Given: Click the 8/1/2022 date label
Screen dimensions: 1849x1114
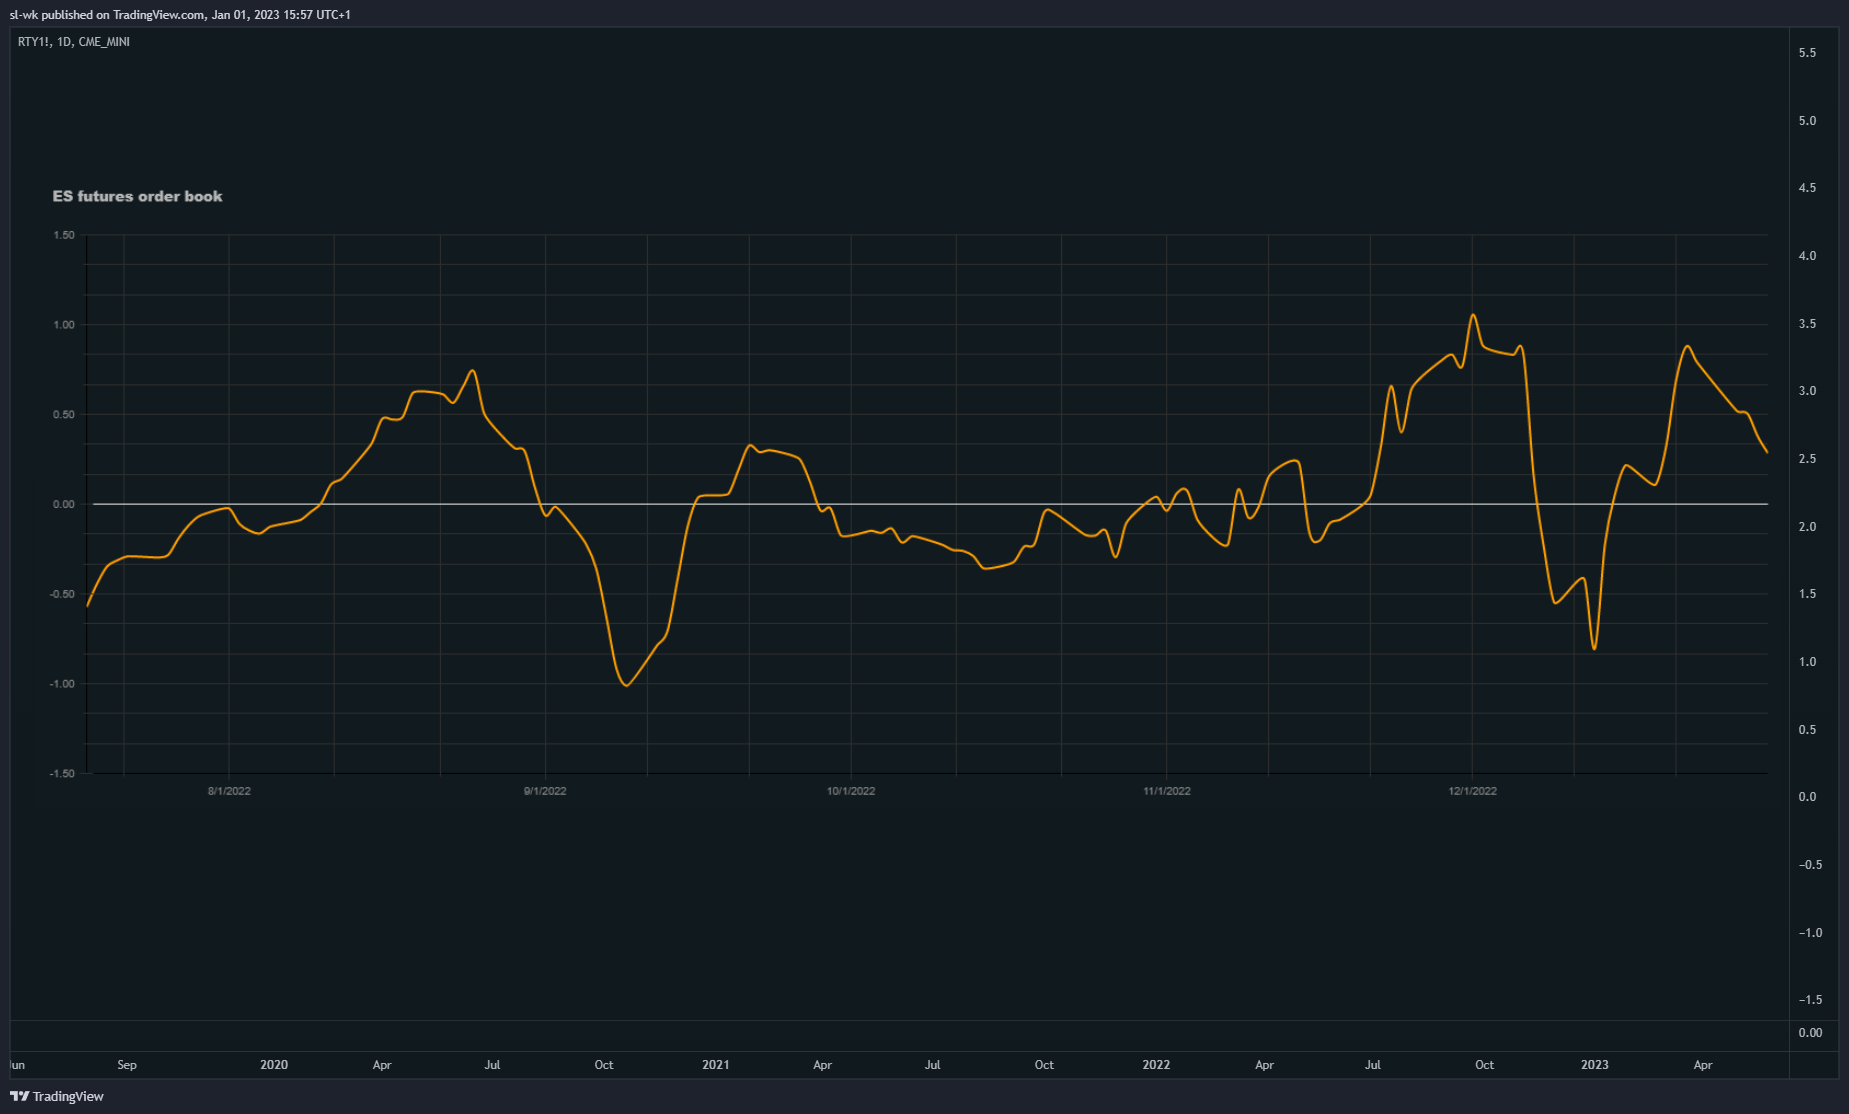Looking at the screenshot, I should coord(229,791).
